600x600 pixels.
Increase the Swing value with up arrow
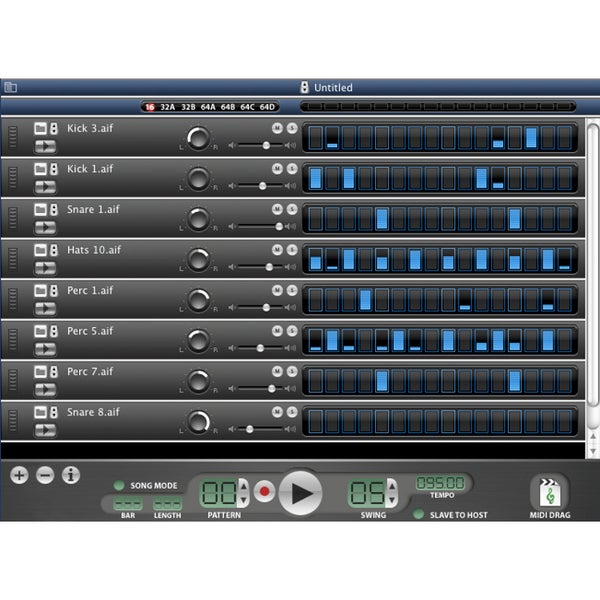392,486
